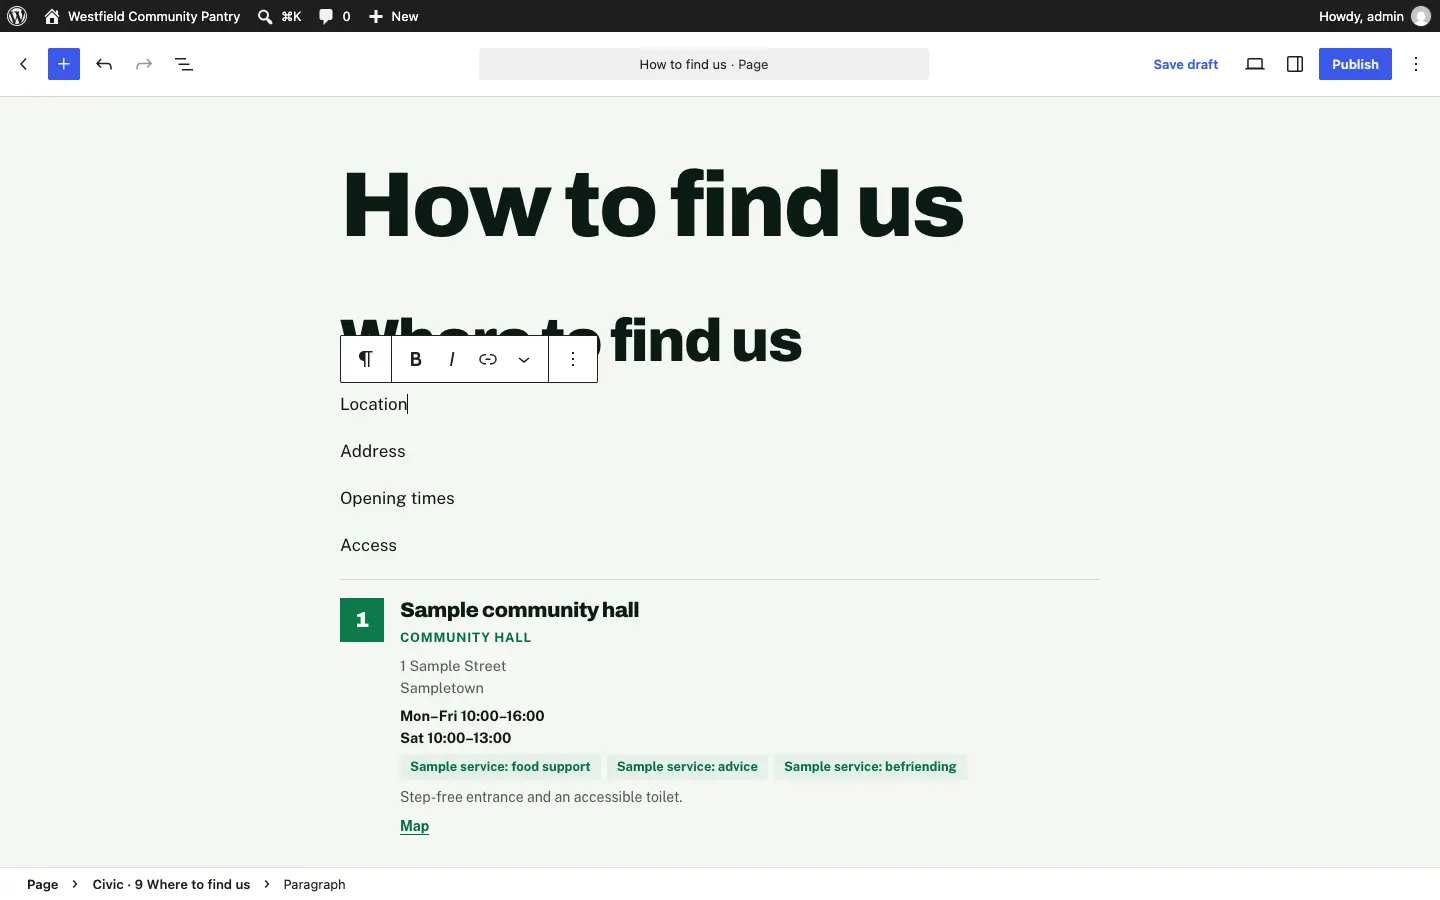The height and width of the screenshot is (900, 1440).
Task: Toggle italic formatting
Action: pos(453,360)
